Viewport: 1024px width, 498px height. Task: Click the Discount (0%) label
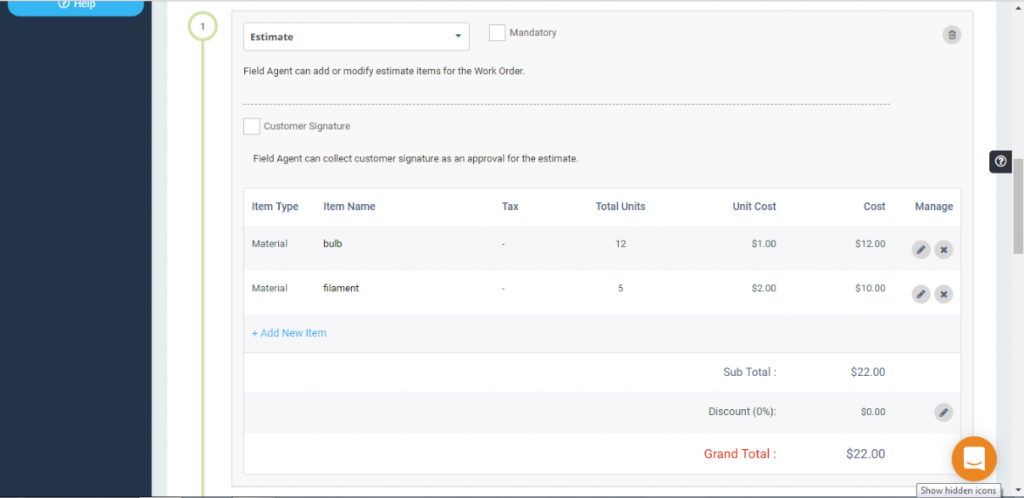(743, 412)
